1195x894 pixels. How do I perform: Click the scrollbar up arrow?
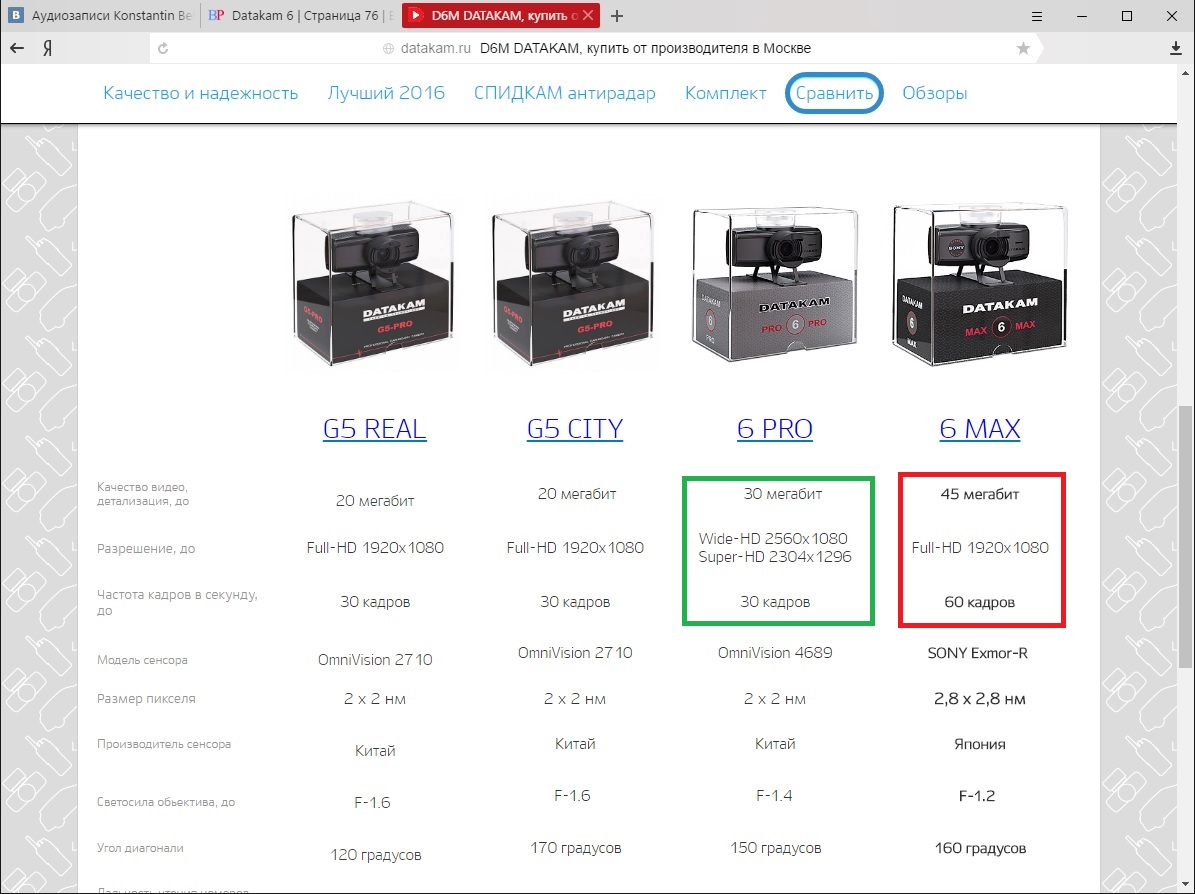coord(1186,73)
